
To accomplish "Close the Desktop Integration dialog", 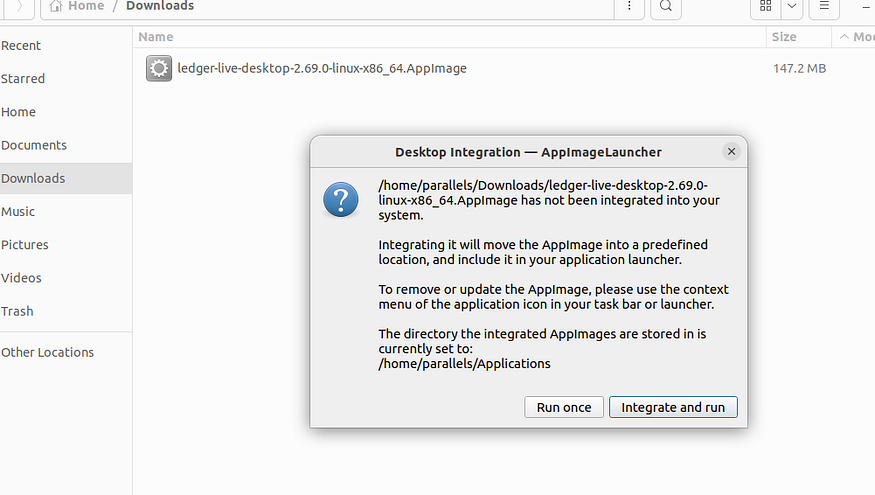I will coord(731,151).
